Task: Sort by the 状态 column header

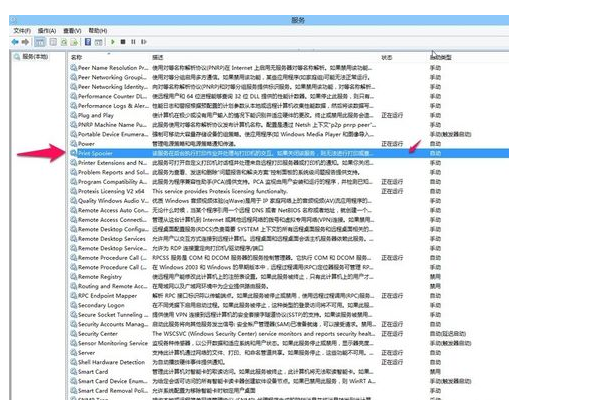Action: tap(388, 57)
